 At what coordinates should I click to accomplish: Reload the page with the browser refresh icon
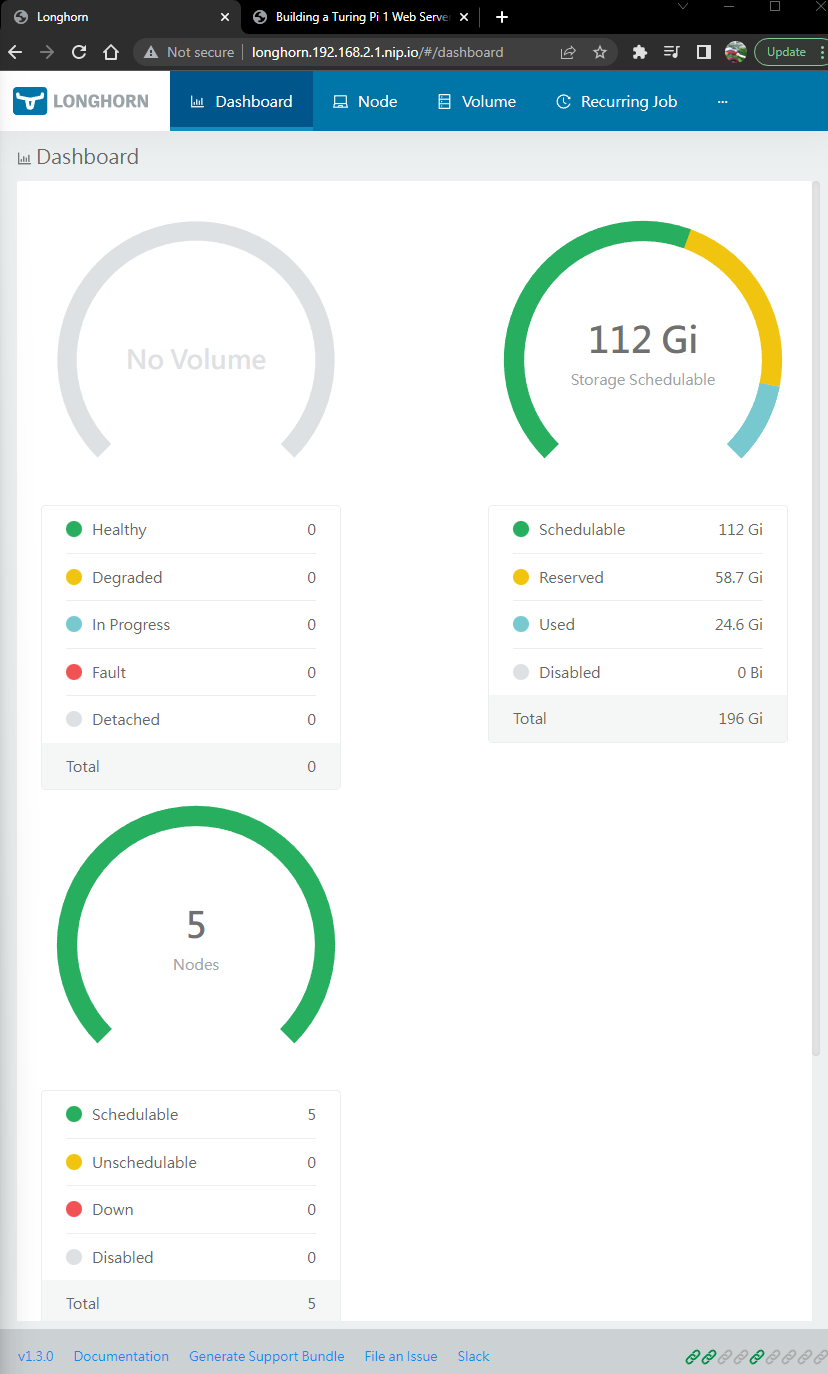coord(79,52)
